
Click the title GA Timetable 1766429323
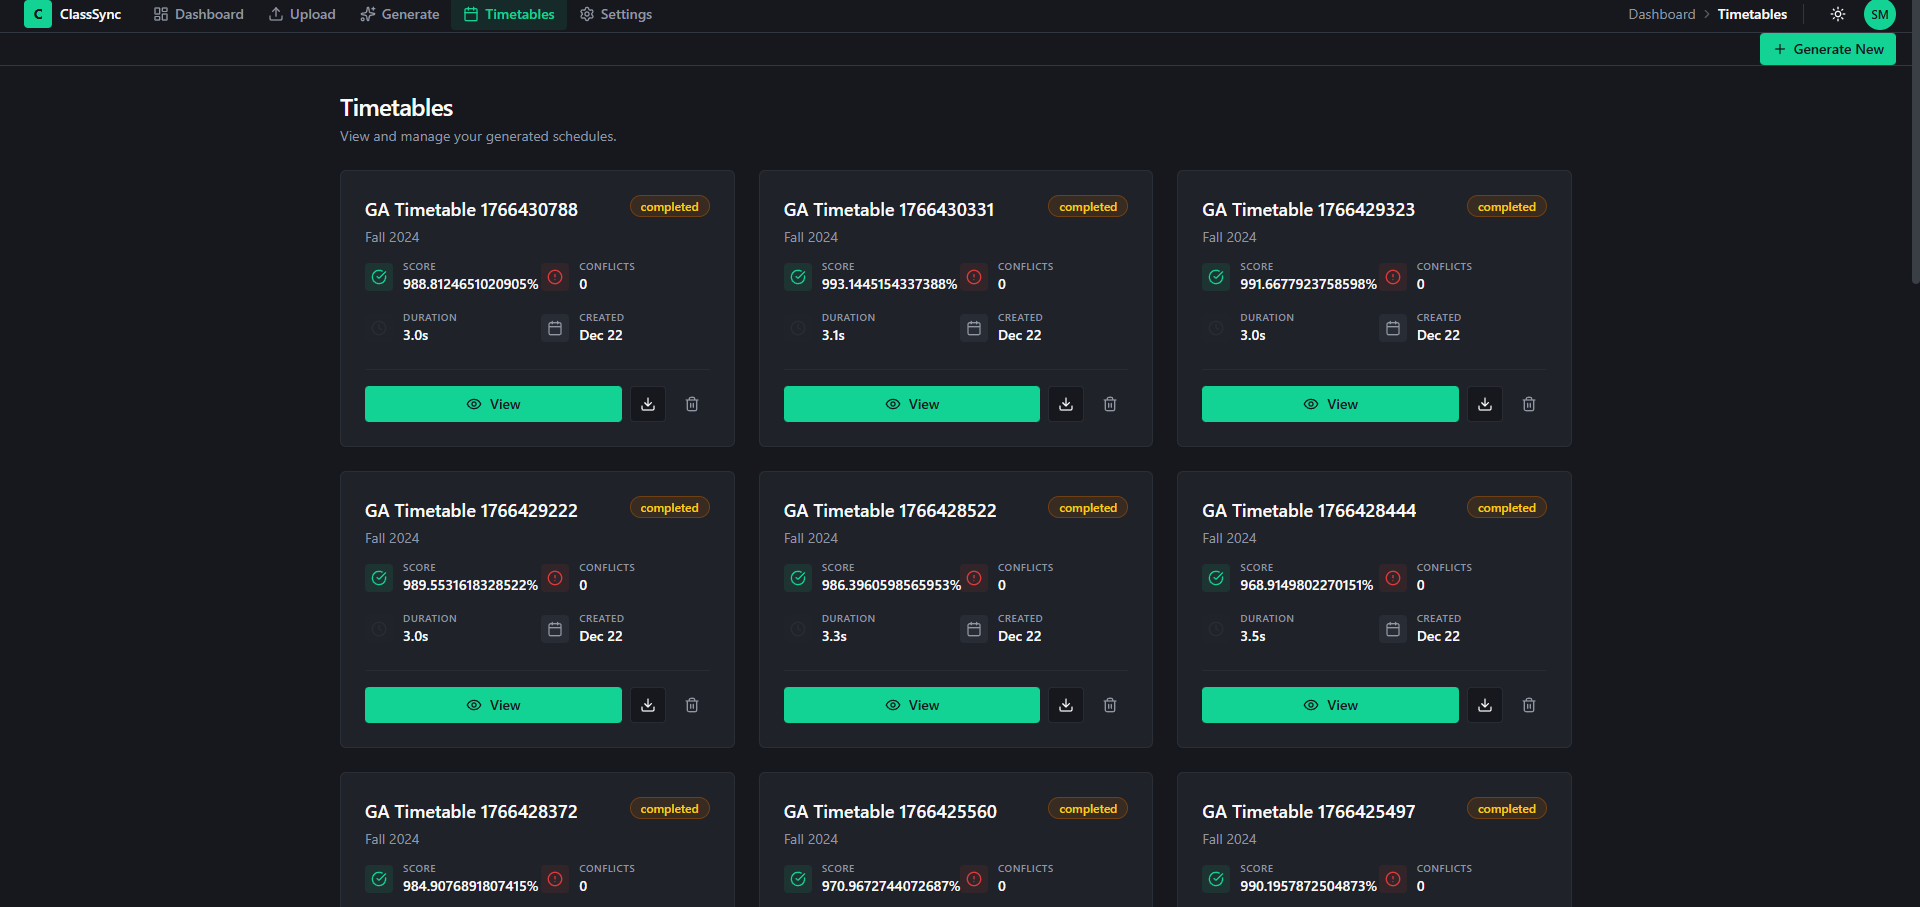[x=1308, y=210]
